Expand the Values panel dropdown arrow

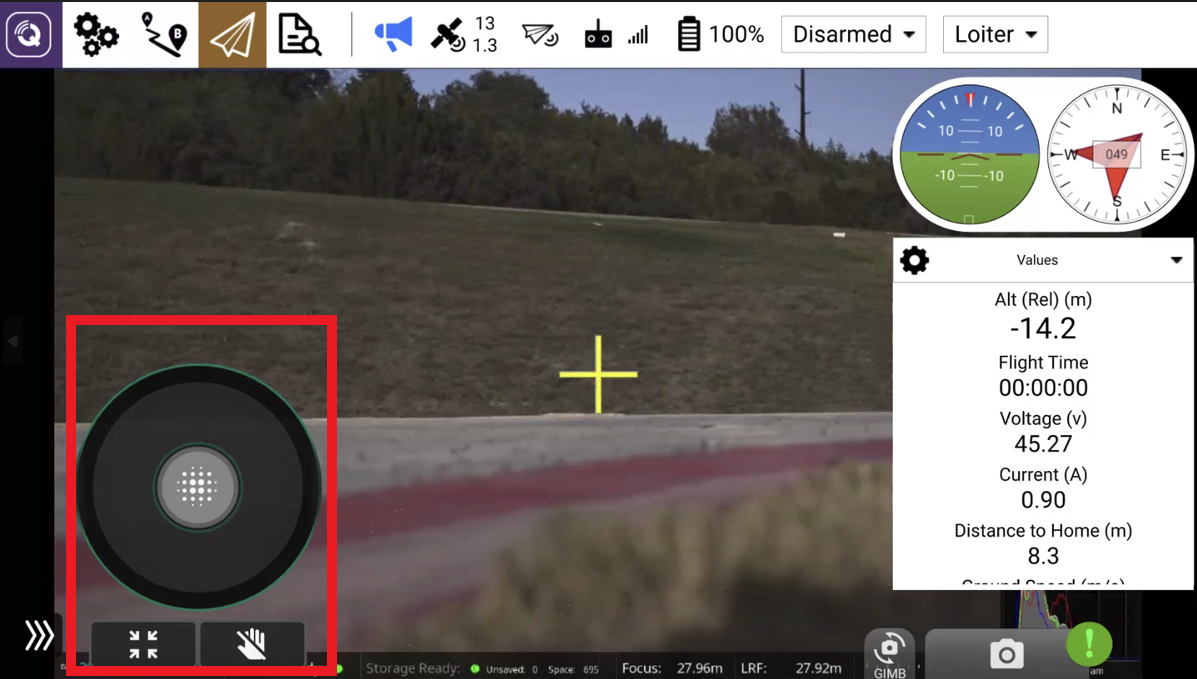click(1176, 260)
